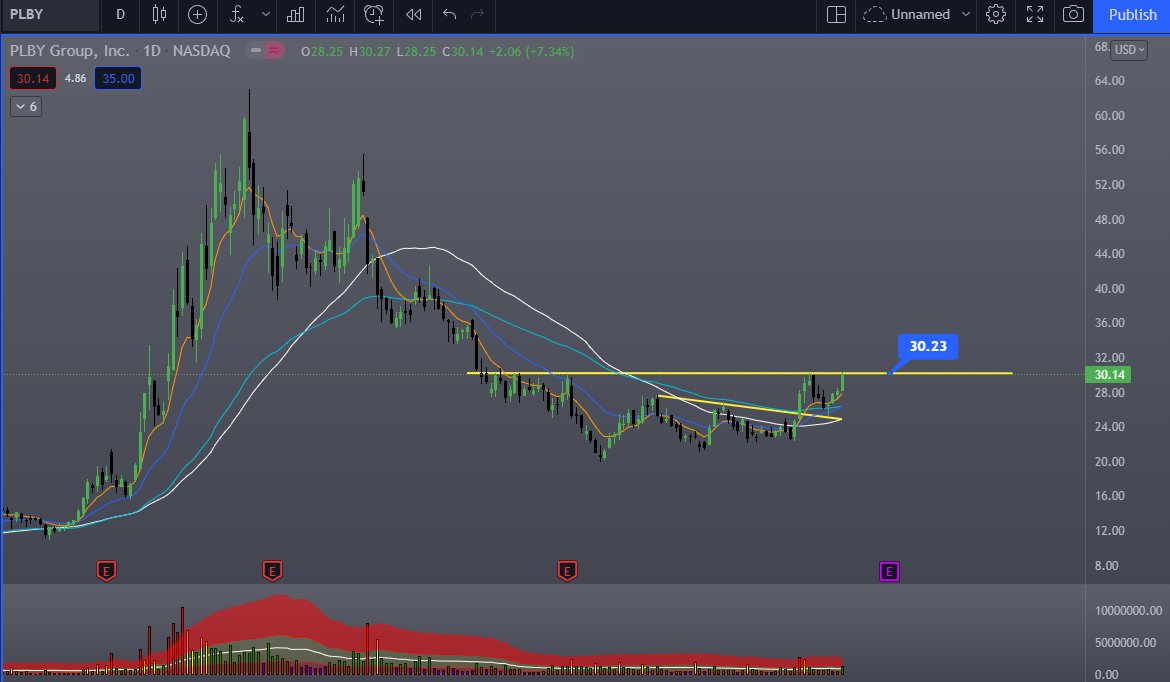Click the 12.00 price scale label
This screenshot has width=1170, height=682.
1110,531
